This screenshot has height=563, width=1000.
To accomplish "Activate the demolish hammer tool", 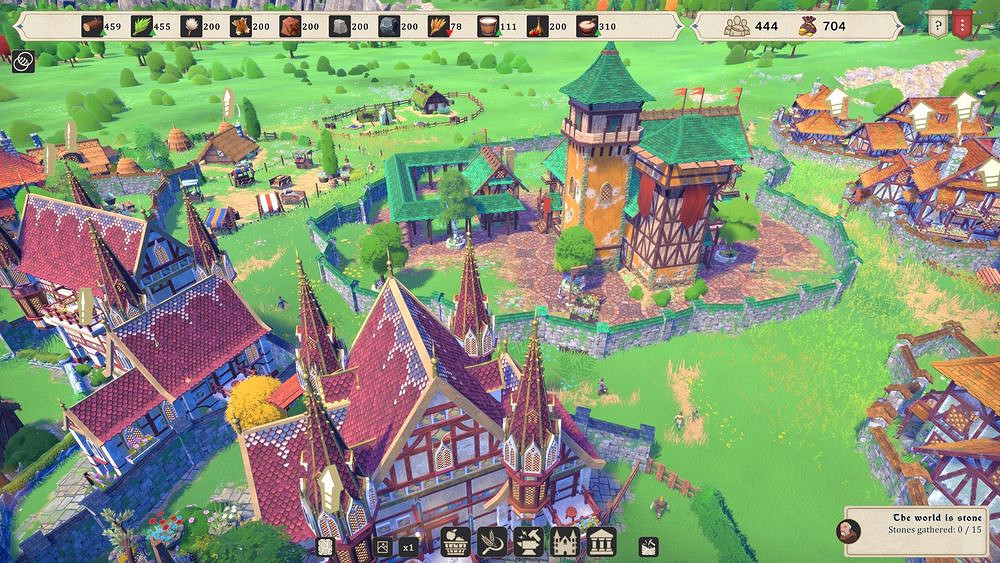I will tap(649, 545).
